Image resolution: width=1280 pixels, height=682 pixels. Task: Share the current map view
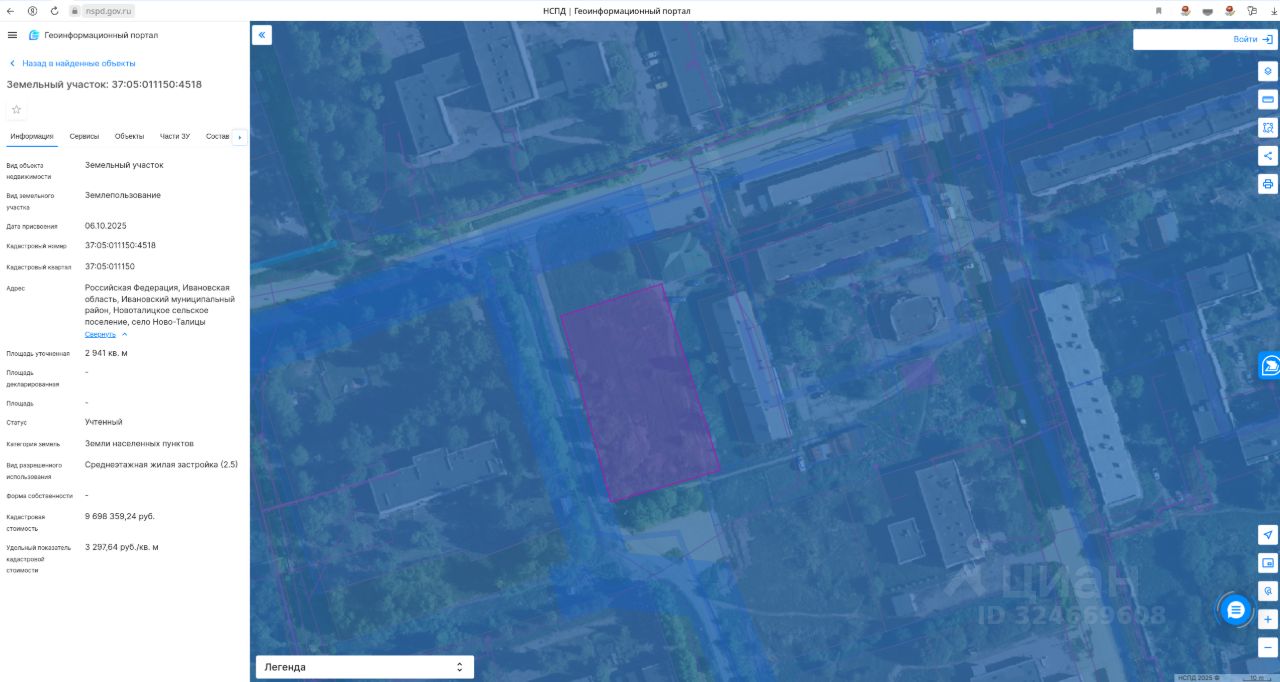click(x=1268, y=156)
